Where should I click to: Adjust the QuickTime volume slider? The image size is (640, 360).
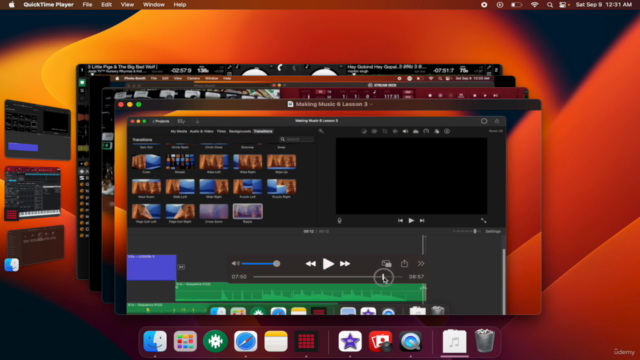(261, 264)
